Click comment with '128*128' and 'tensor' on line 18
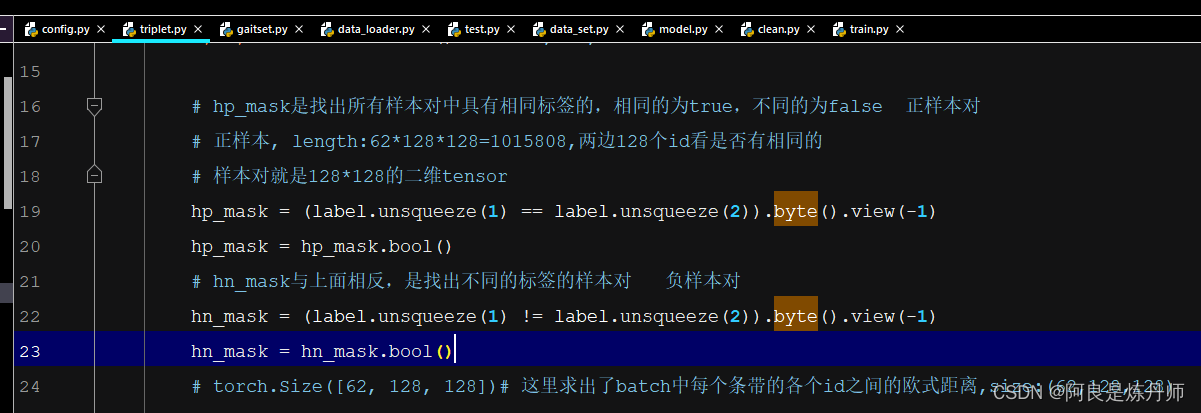 pyautogui.click(x=350, y=176)
